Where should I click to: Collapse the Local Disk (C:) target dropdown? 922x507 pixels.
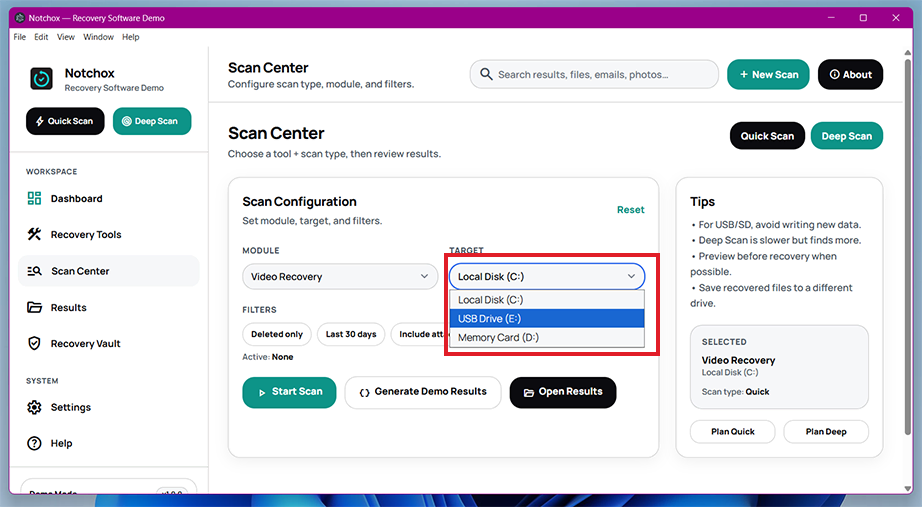point(547,276)
